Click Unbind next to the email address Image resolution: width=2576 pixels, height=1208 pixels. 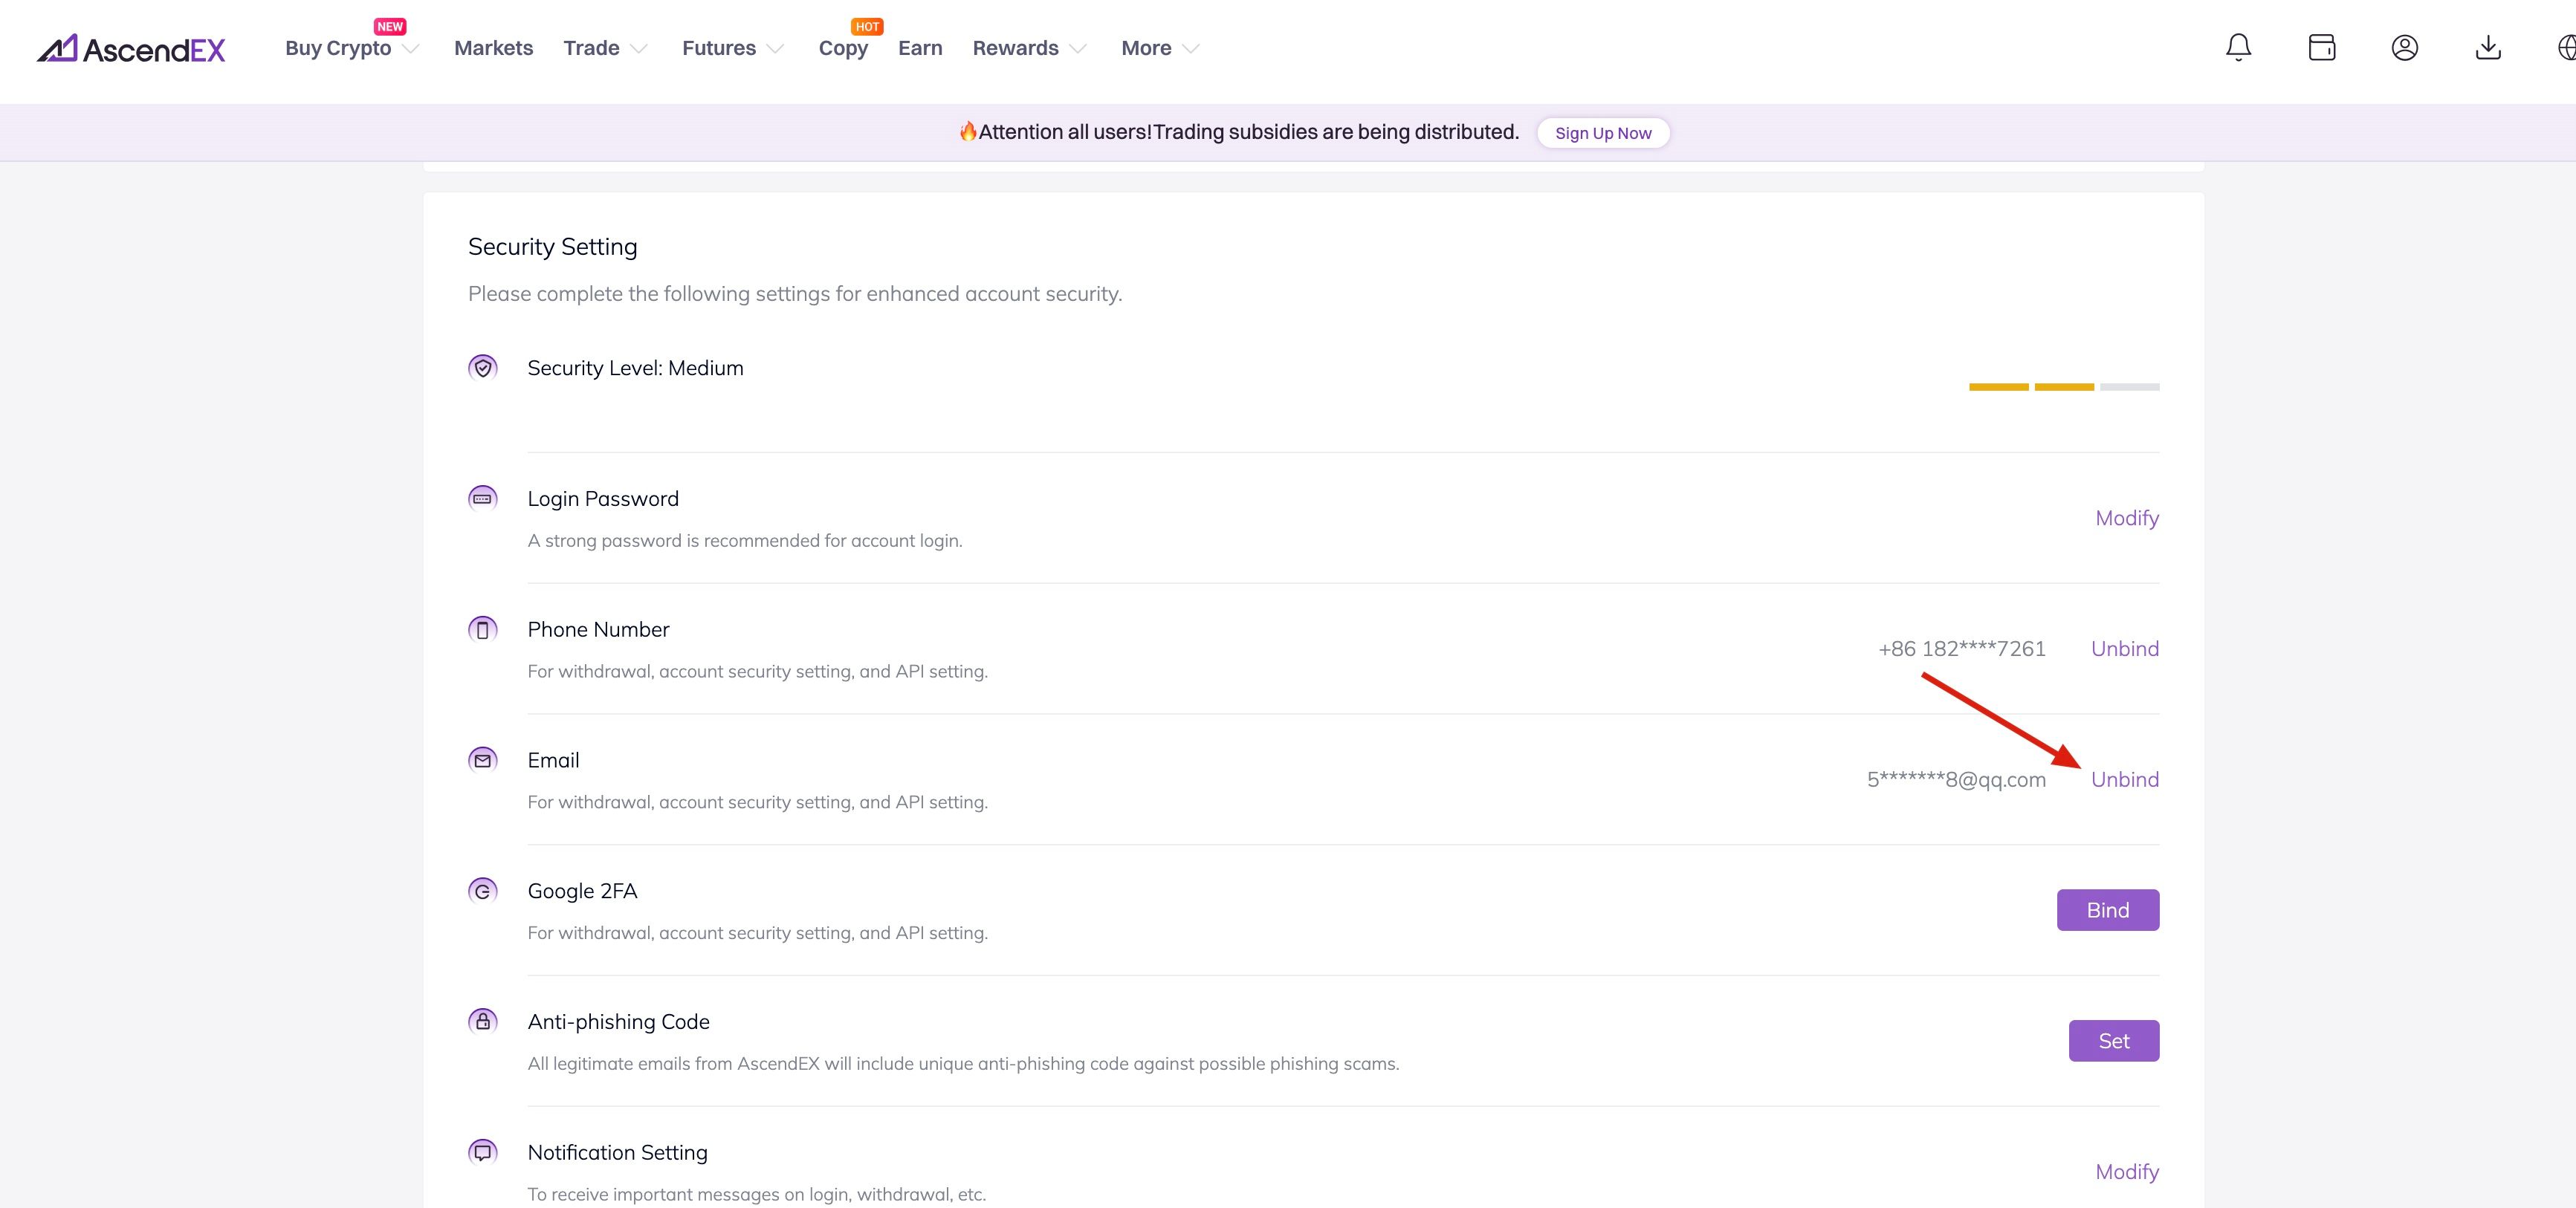[x=2124, y=779]
